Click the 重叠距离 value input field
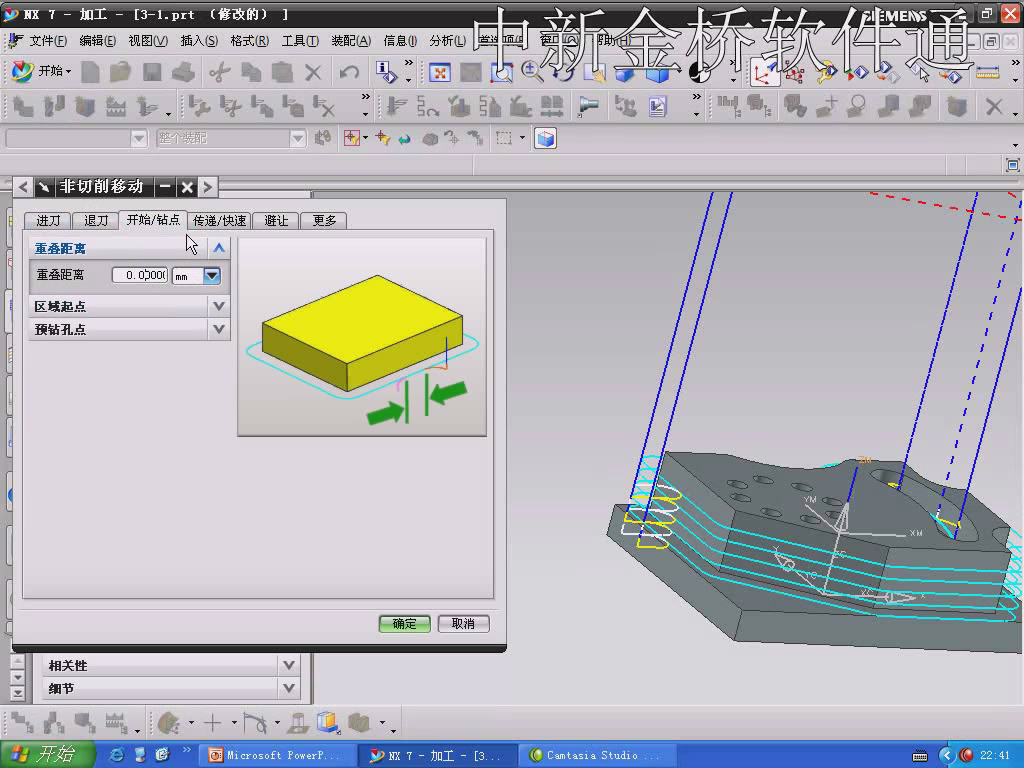Image resolution: width=1024 pixels, height=768 pixels. pyautogui.click(x=139, y=276)
